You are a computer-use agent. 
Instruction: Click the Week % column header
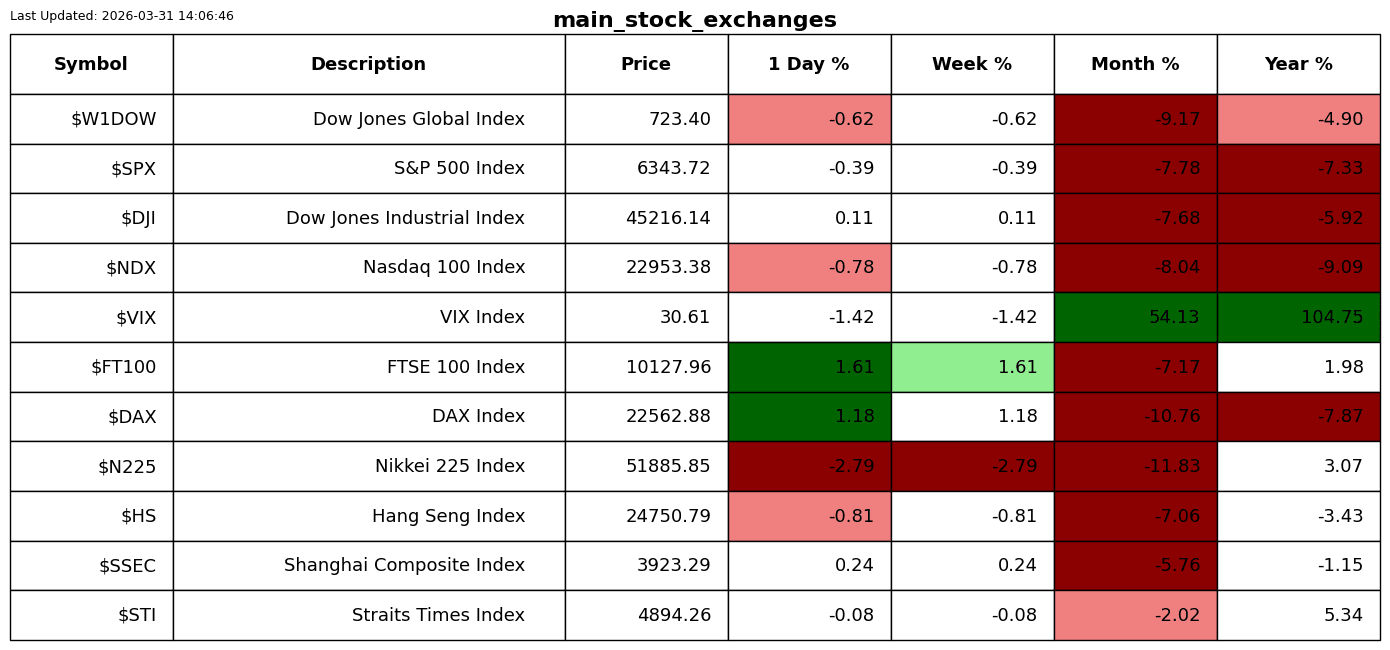(972, 64)
